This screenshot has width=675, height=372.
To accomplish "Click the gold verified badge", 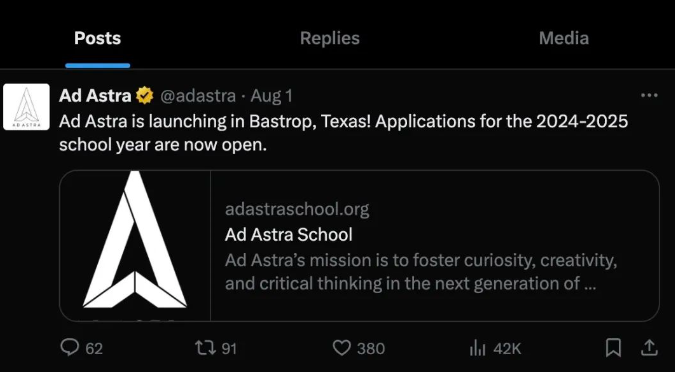I will (145, 96).
